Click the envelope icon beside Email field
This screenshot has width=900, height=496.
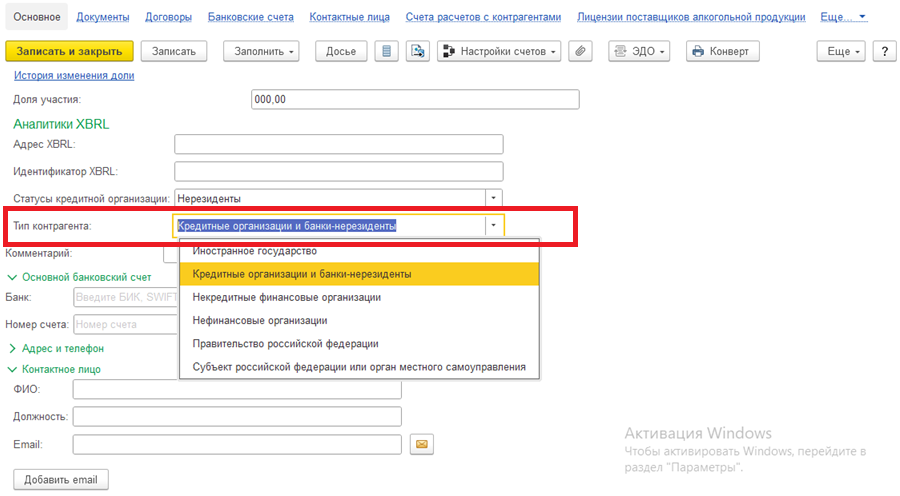421,444
